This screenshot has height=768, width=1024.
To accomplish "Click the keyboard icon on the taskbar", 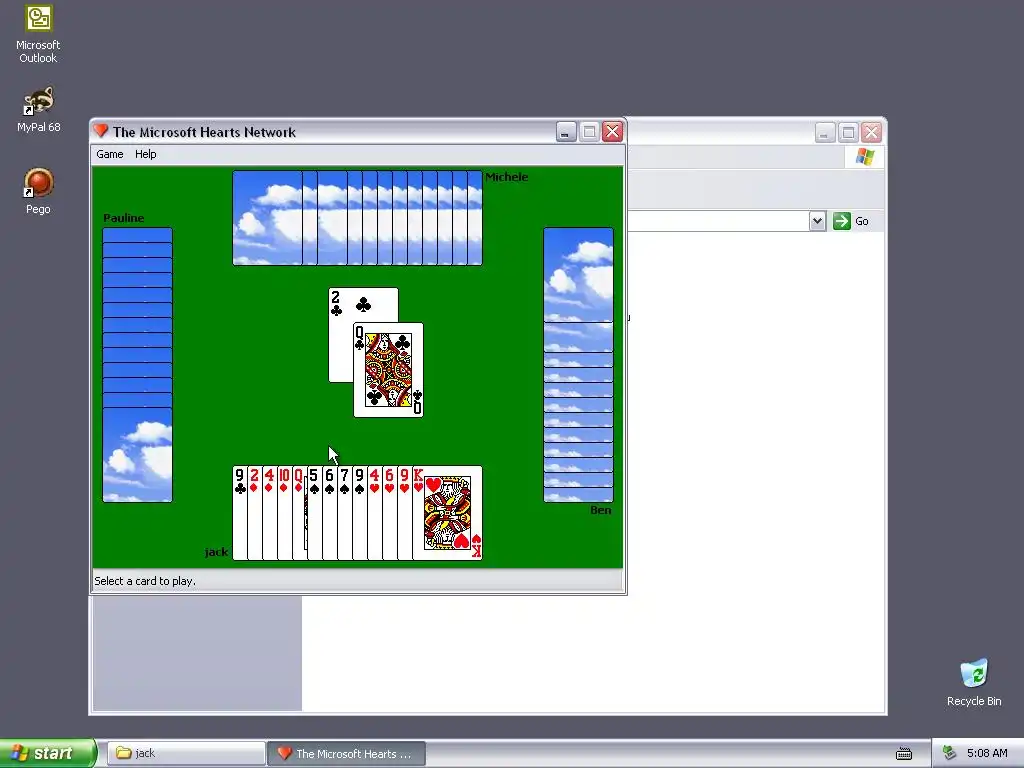I will coord(904,754).
